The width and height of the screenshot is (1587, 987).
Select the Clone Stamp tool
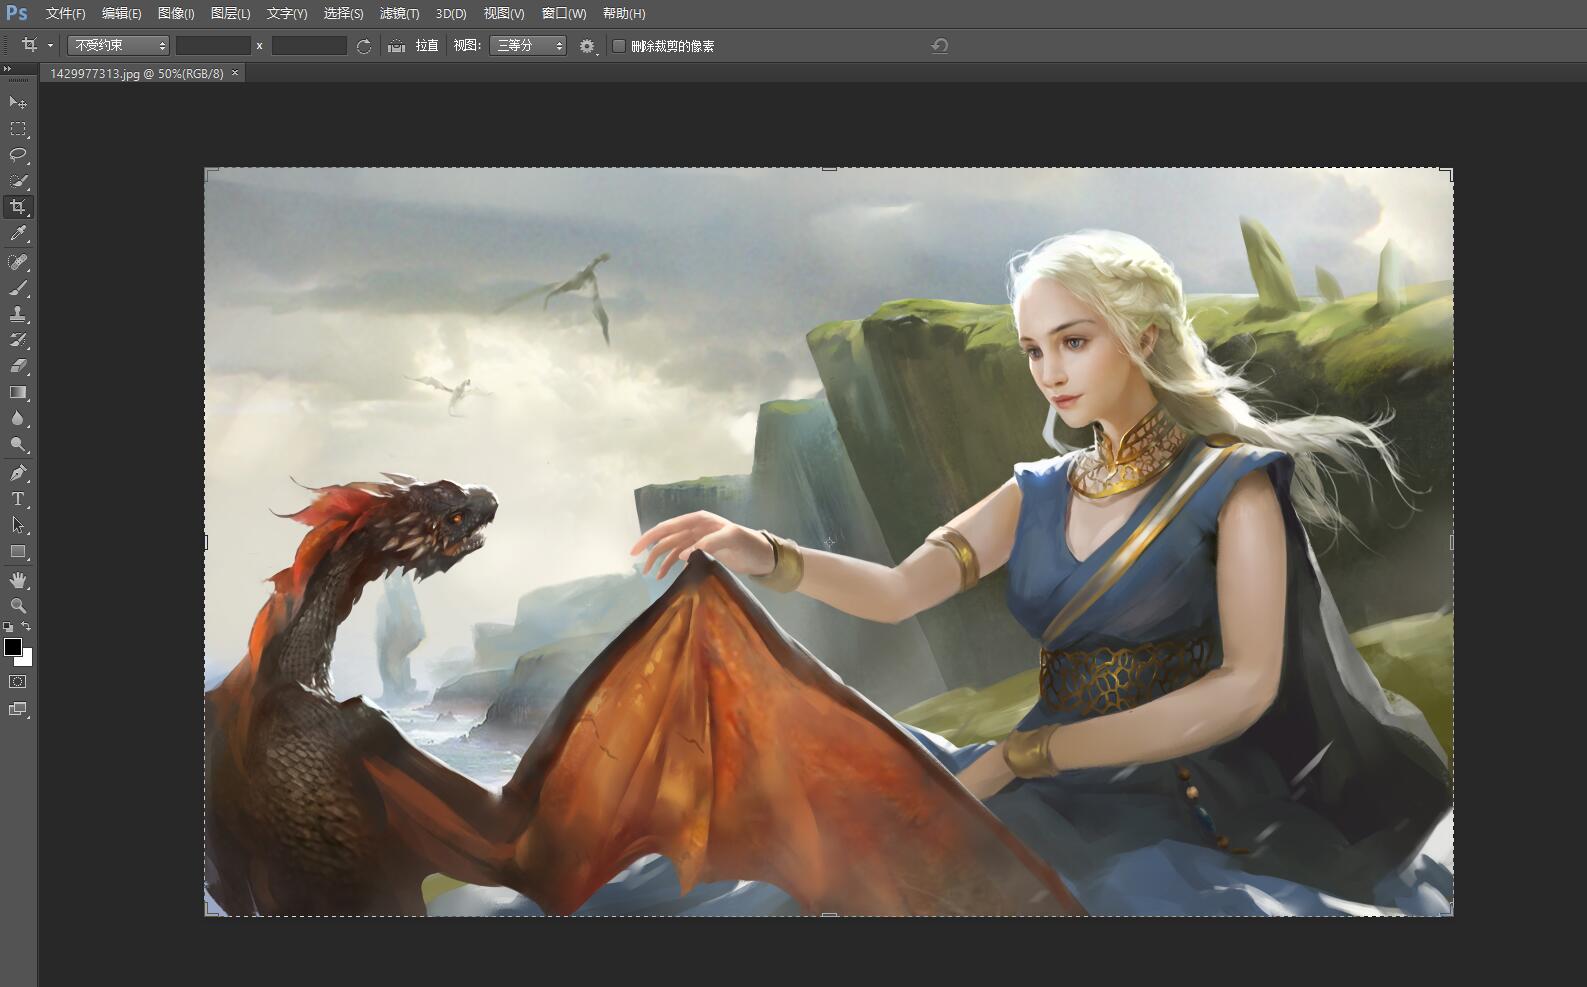click(18, 314)
